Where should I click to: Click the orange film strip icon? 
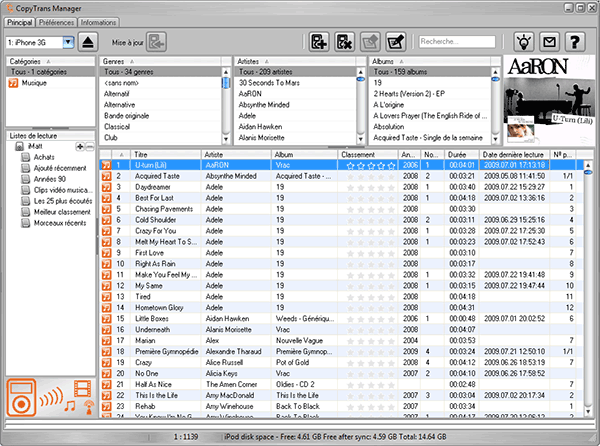pyautogui.click(x=83, y=388)
